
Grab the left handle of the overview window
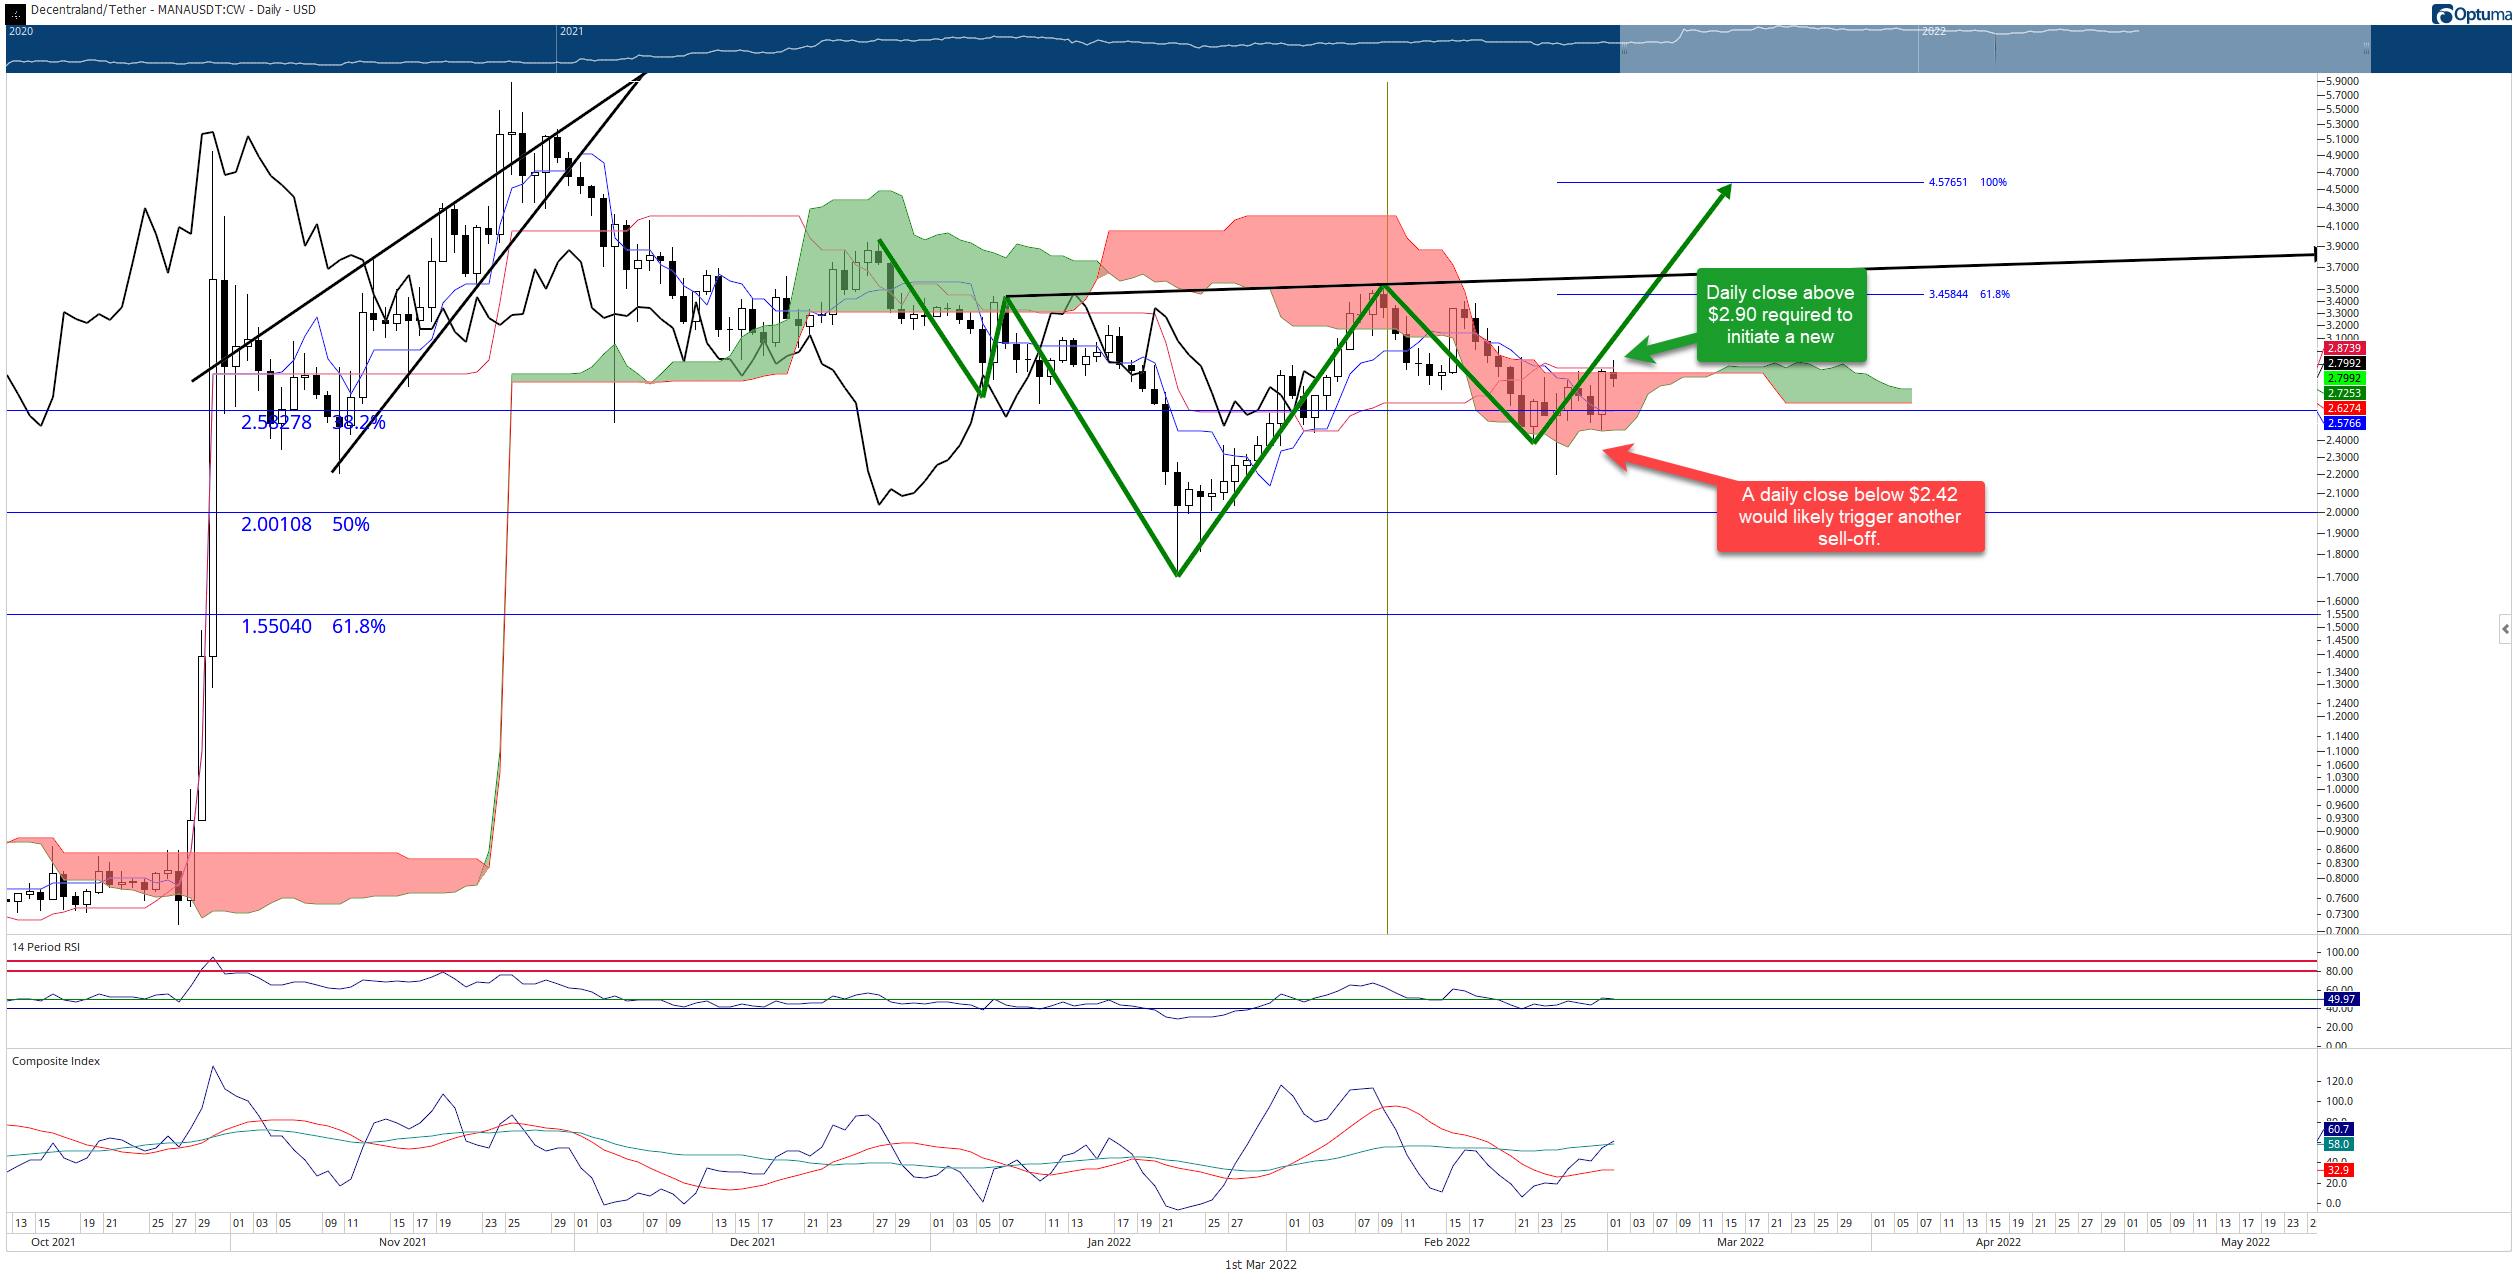(x=1623, y=49)
